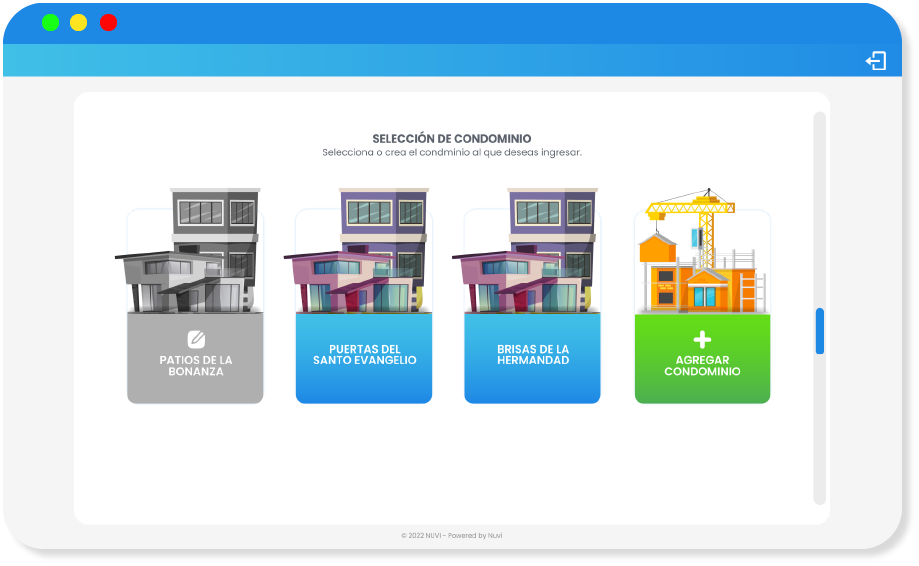Enter the Brisas de la Hermandad condominium
The image size is (919, 566).
click(x=532, y=356)
